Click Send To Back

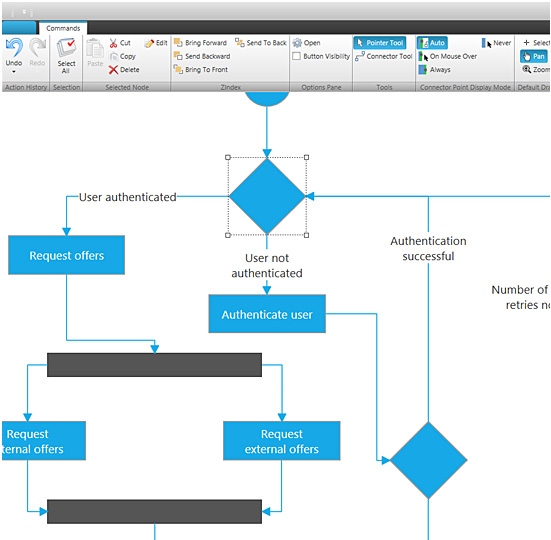[261, 43]
